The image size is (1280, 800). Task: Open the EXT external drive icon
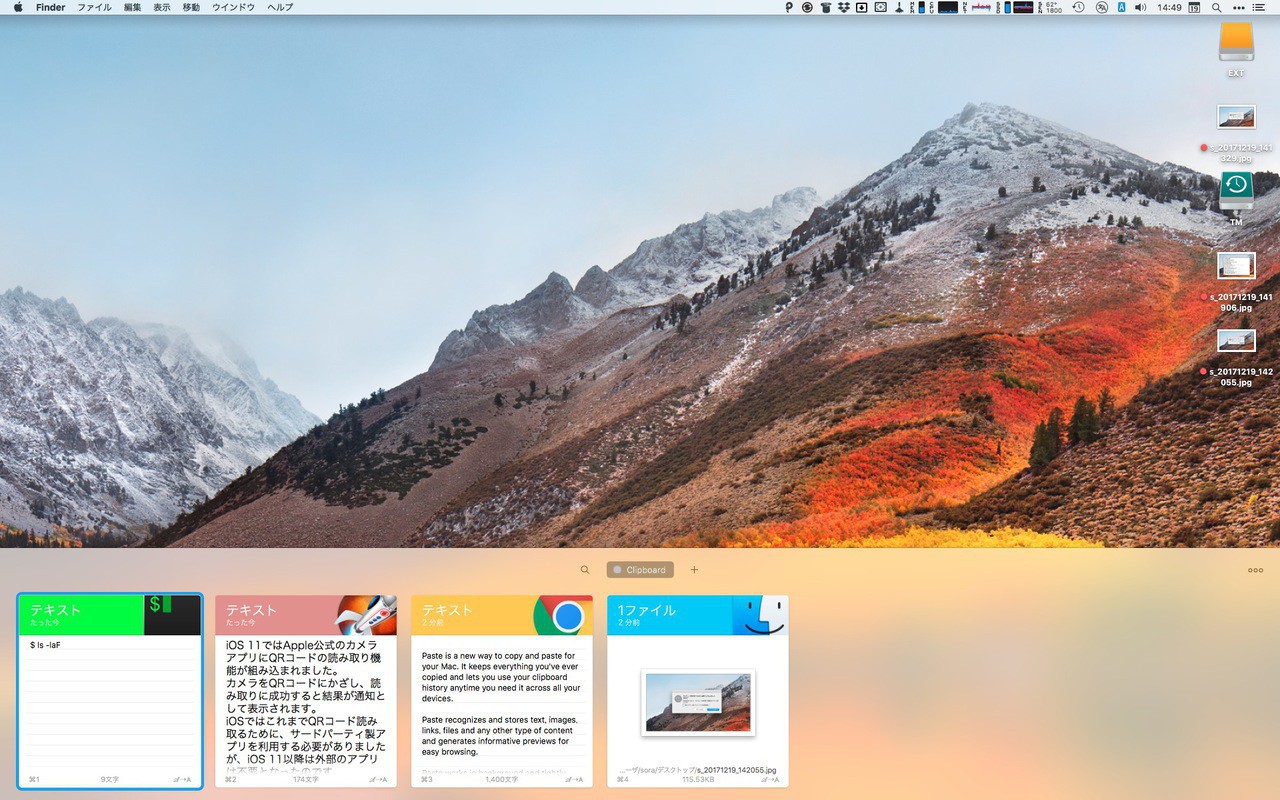(1236, 44)
